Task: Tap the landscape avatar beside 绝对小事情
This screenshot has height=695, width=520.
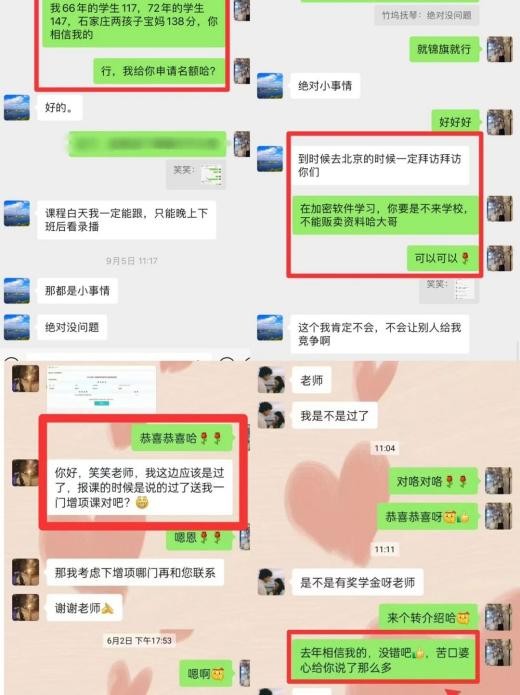Action: 270,86
